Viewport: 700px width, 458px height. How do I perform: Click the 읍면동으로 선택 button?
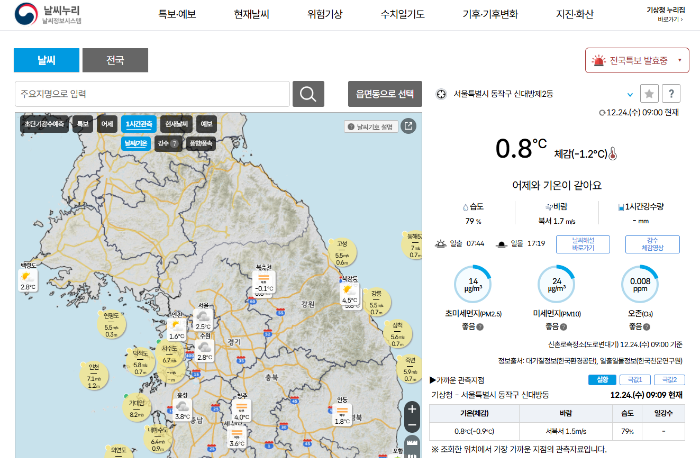385,94
